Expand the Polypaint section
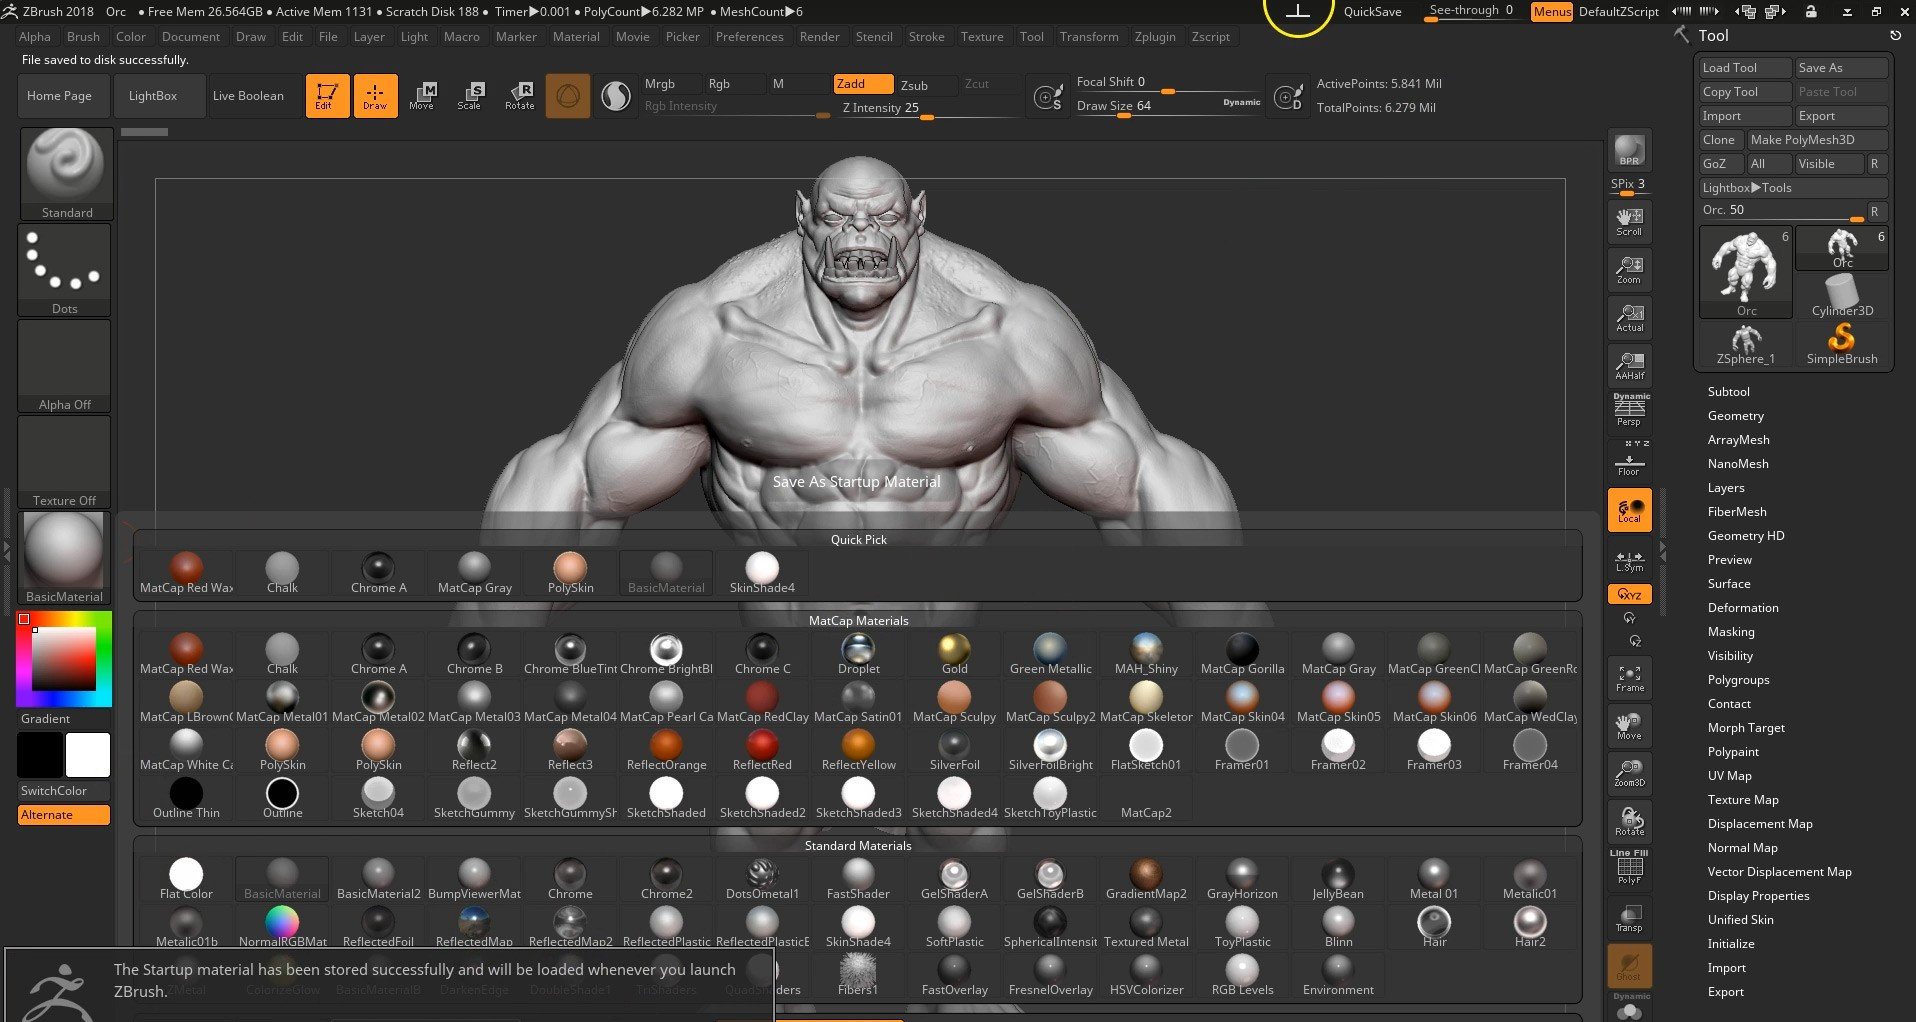This screenshot has height=1022, width=1916. click(1733, 752)
